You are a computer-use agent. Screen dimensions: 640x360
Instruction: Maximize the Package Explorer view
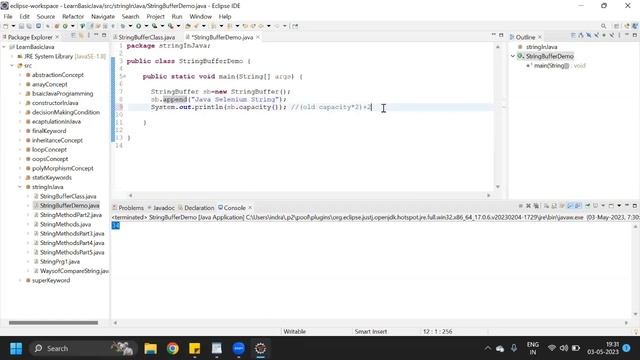point(104,36)
